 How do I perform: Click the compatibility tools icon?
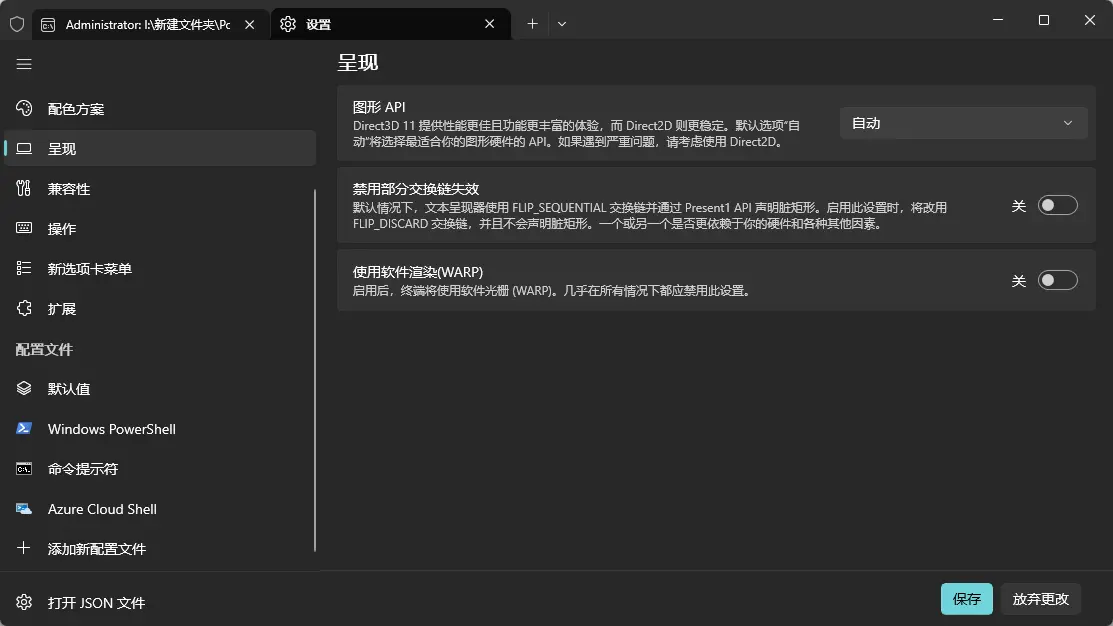click(x=24, y=188)
